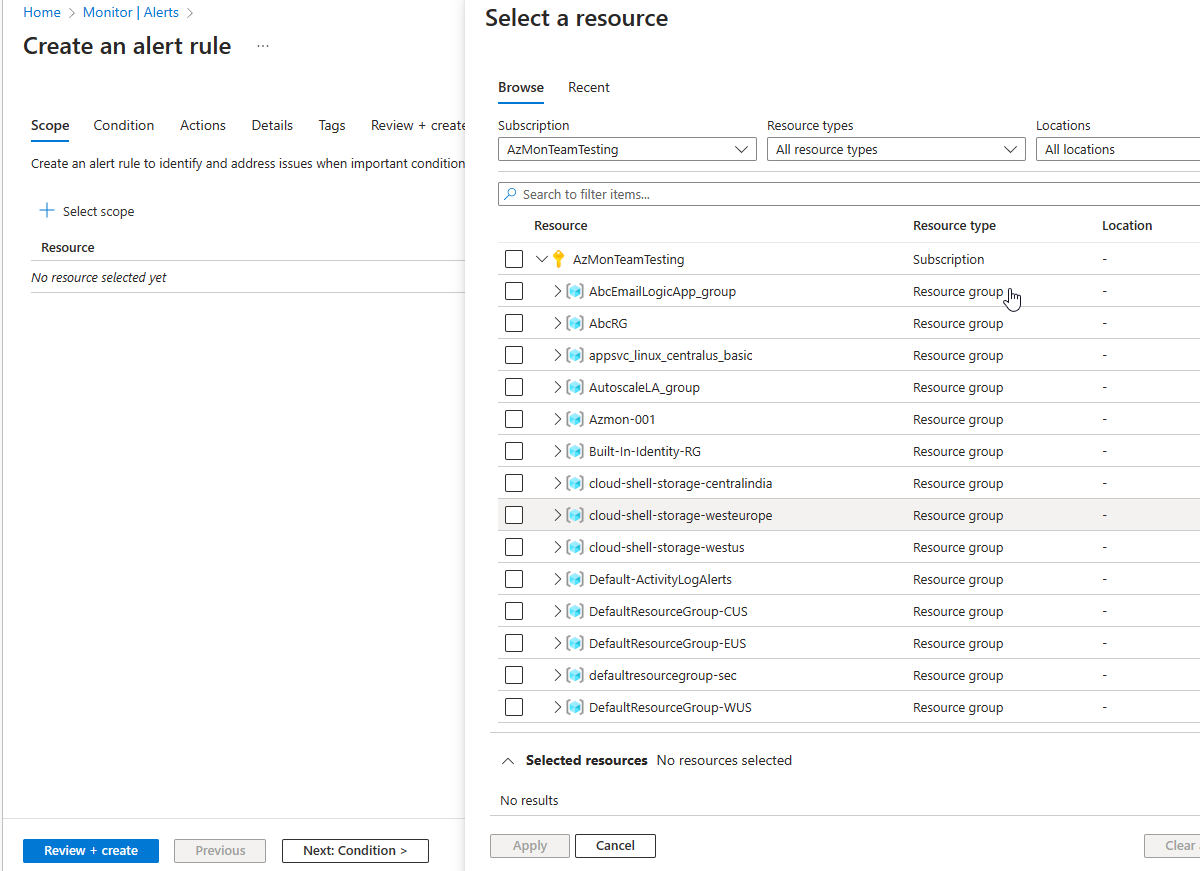Click the Select scope link
This screenshot has width=1200, height=871.
[x=98, y=211]
